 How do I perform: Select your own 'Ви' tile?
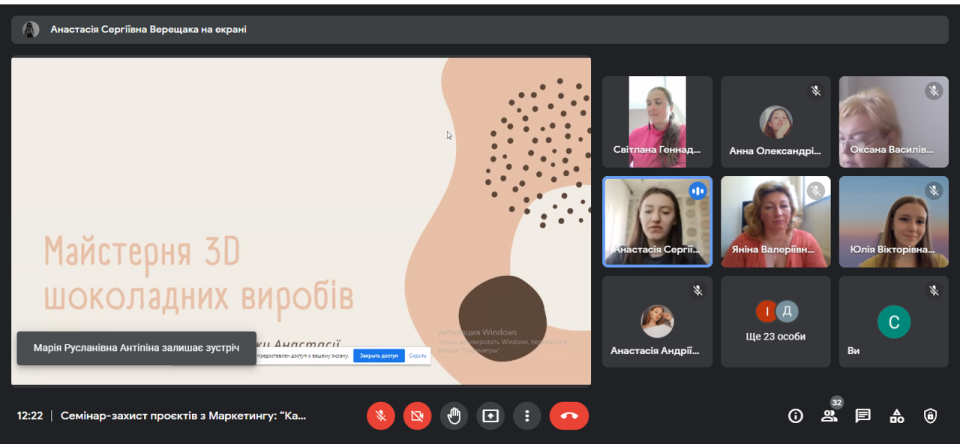point(894,322)
